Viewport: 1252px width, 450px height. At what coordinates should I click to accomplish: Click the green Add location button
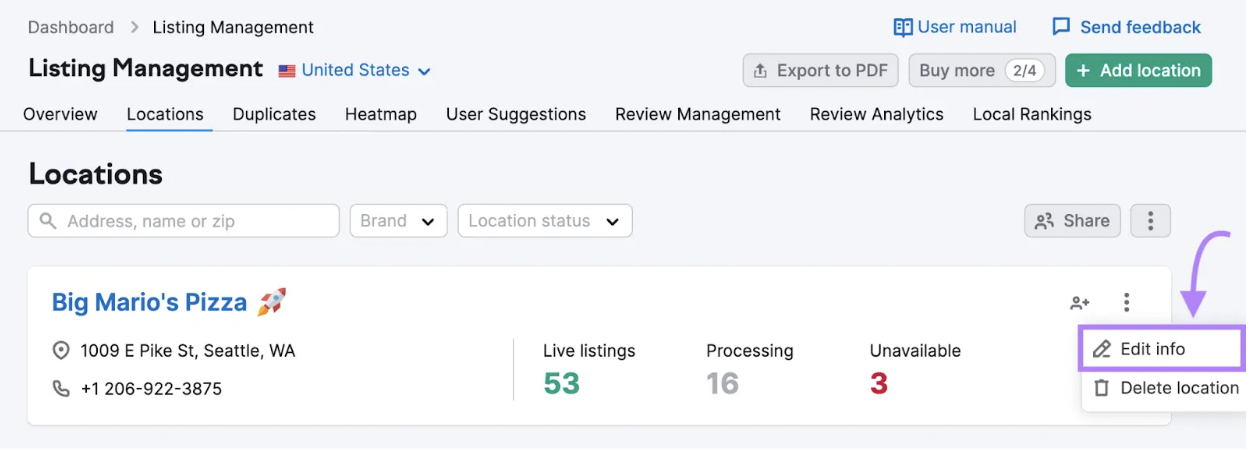[1139, 71]
